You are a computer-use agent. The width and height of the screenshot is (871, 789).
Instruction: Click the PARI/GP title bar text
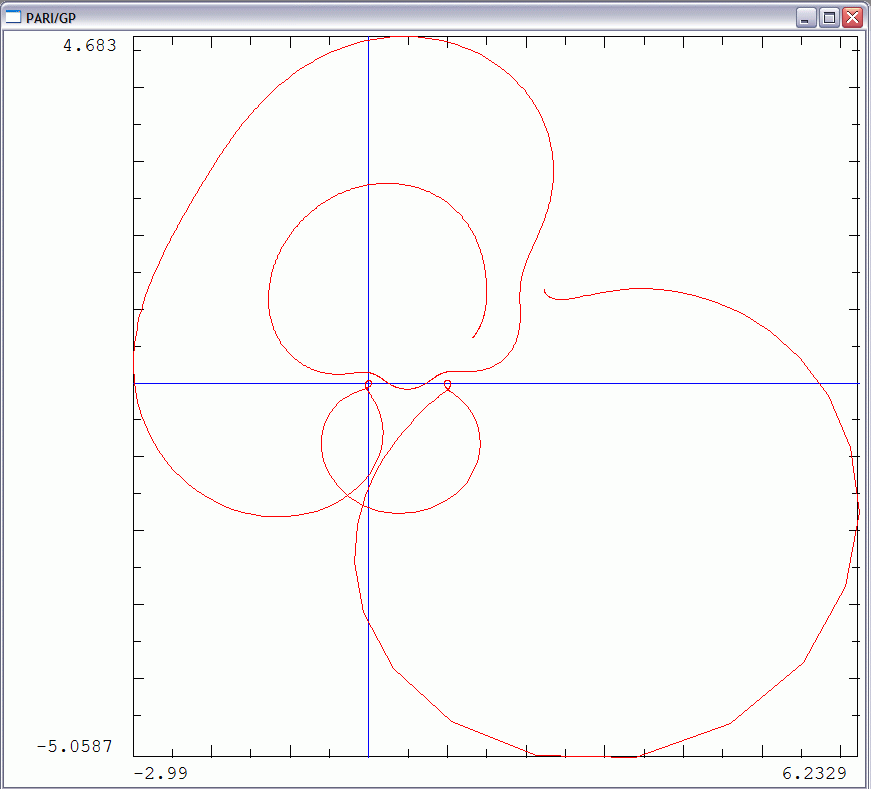click(51, 18)
